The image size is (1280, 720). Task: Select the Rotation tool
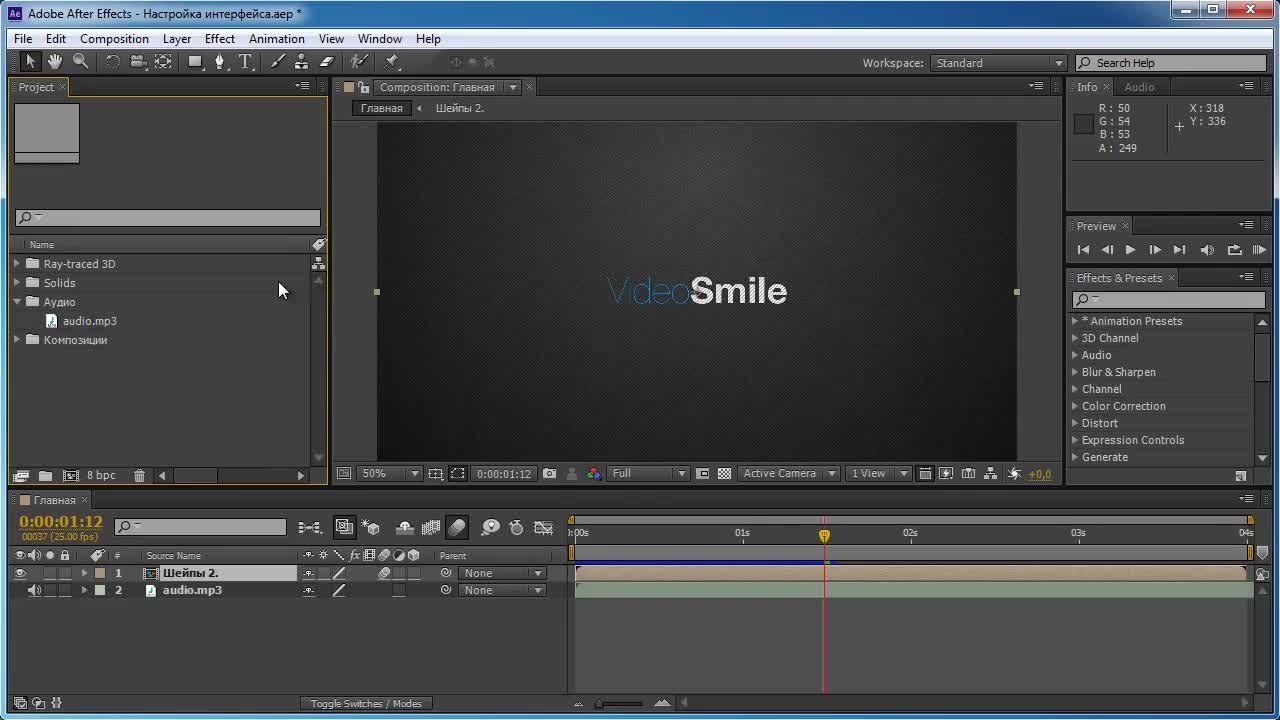click(112, 62)
